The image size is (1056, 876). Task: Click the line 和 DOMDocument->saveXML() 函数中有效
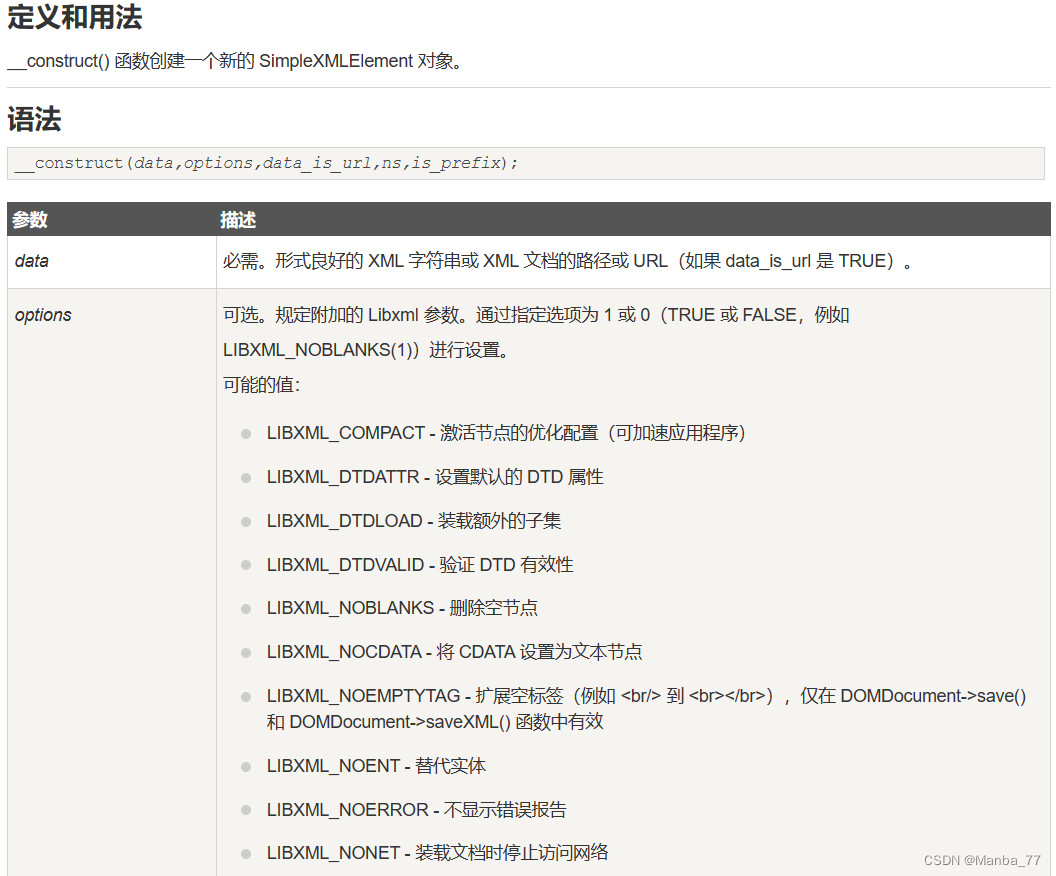435,722
